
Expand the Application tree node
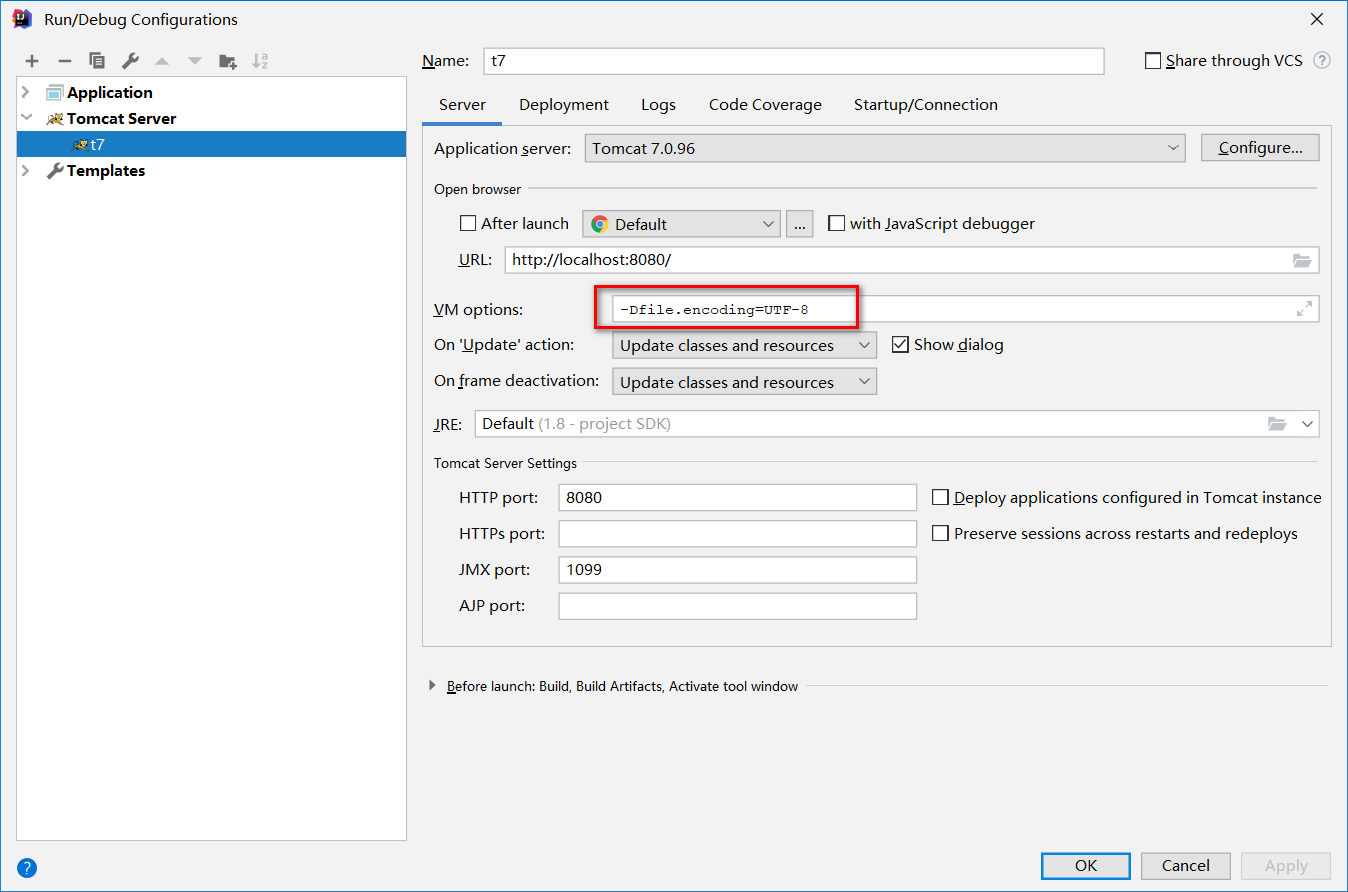coord(27,93)
